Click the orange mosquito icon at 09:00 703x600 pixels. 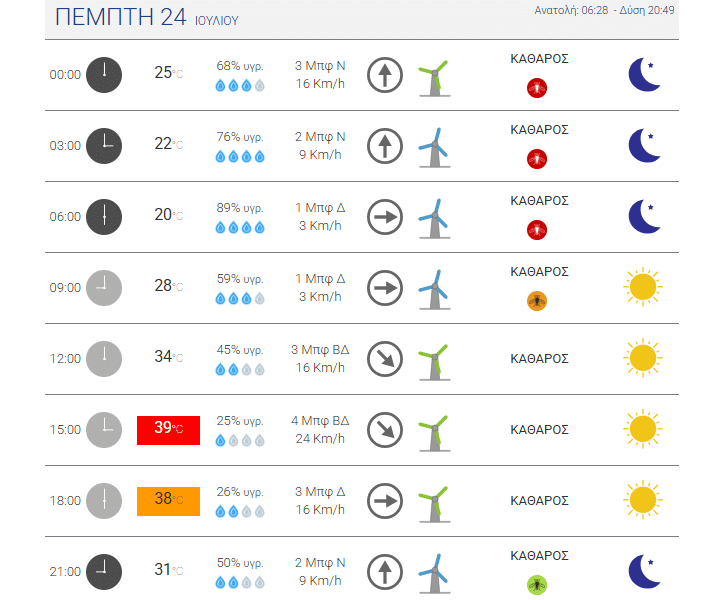click(537, 301)
